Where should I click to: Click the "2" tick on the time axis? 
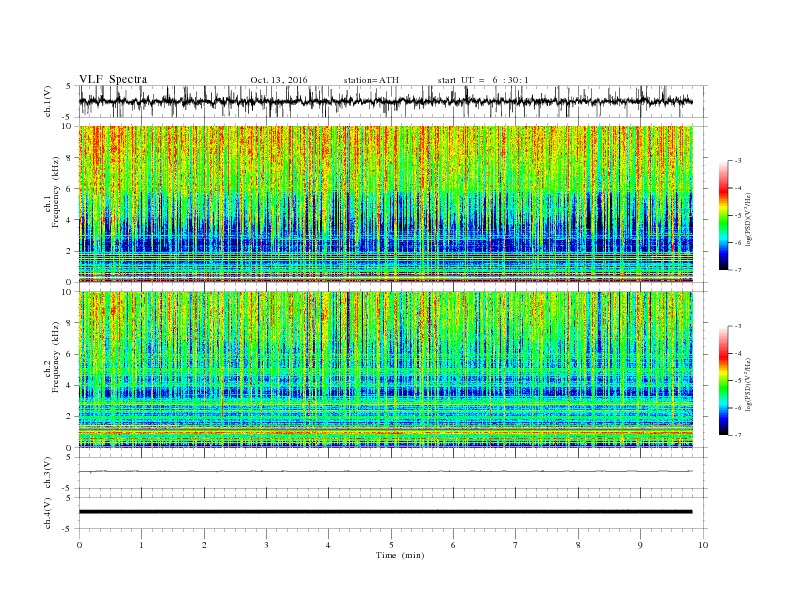click(204, 545)
